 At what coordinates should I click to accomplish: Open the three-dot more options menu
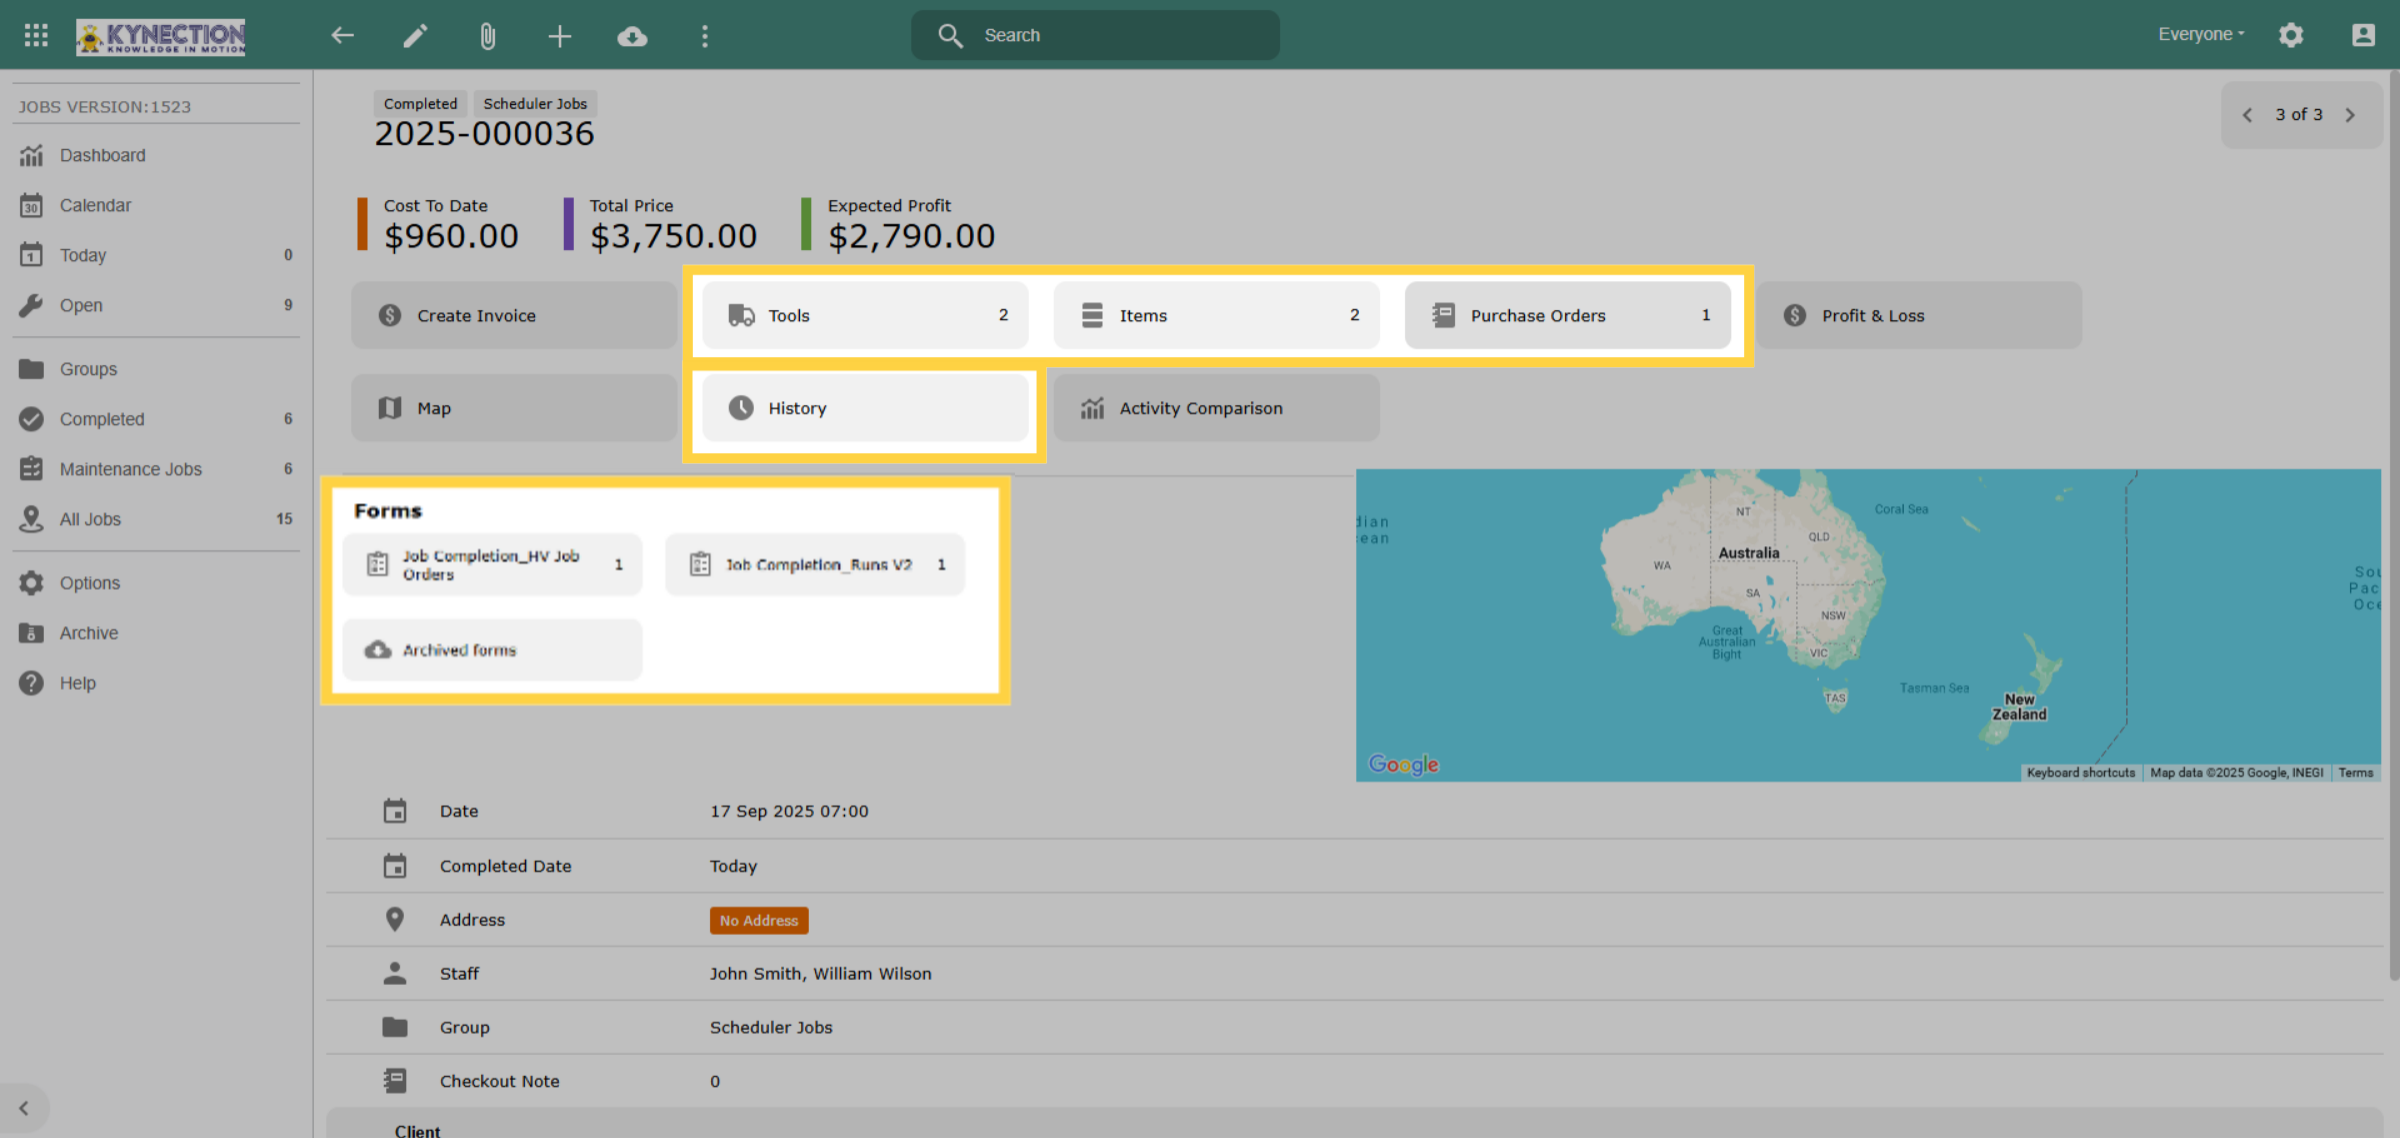(705, 37)
